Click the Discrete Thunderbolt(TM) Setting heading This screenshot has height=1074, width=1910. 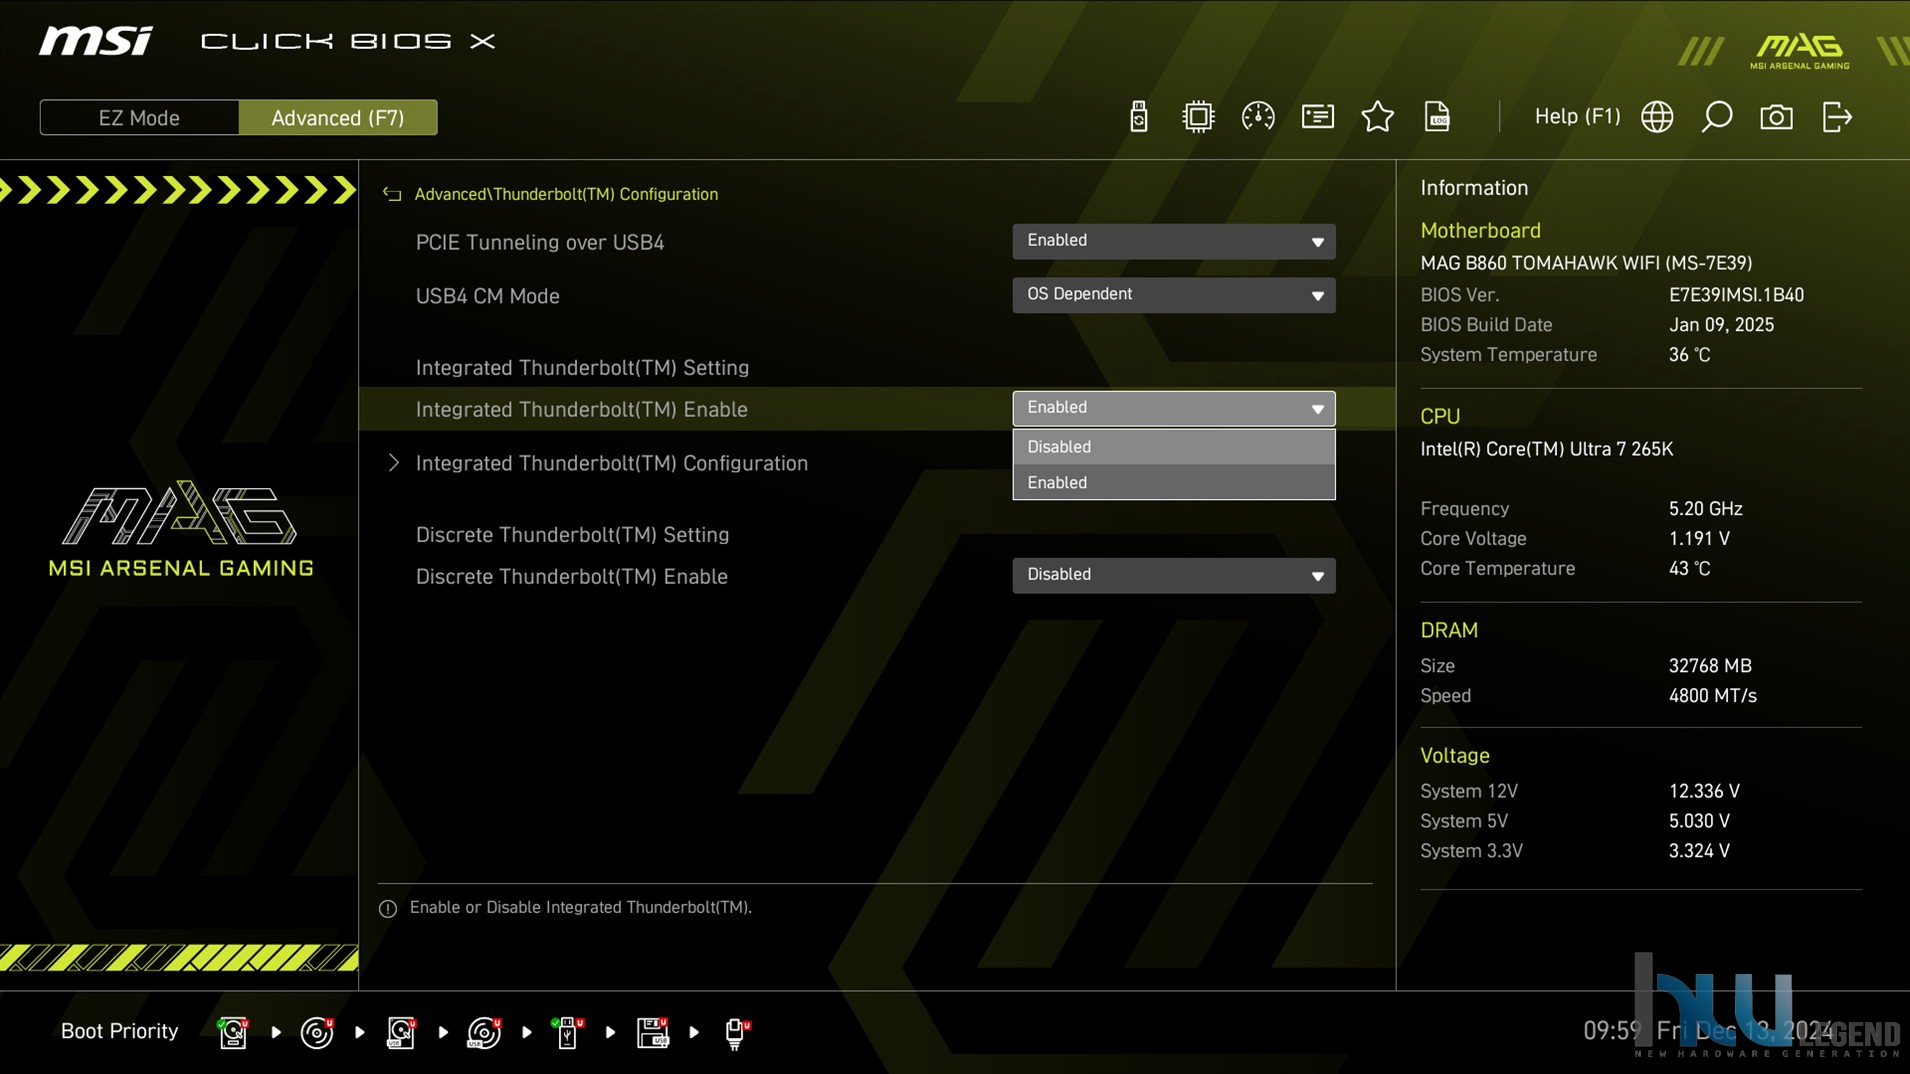[572, 534]
